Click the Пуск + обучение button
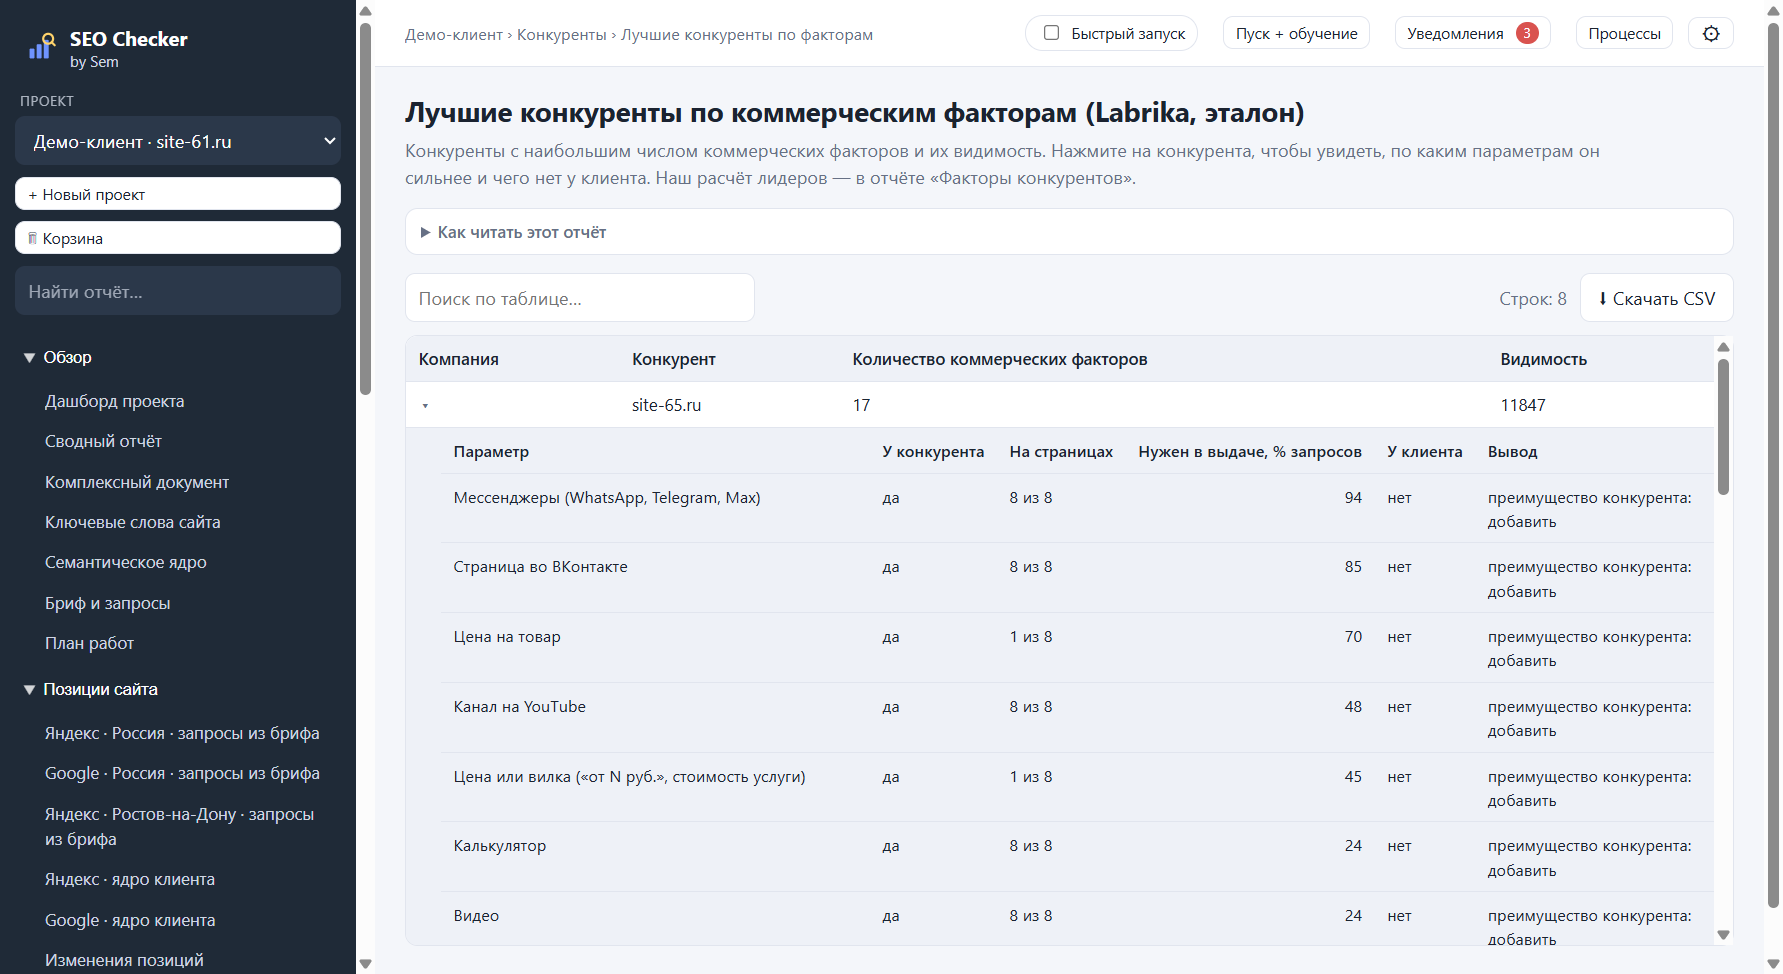Viewport: 1783px width, 974px height. (1296, 33)
